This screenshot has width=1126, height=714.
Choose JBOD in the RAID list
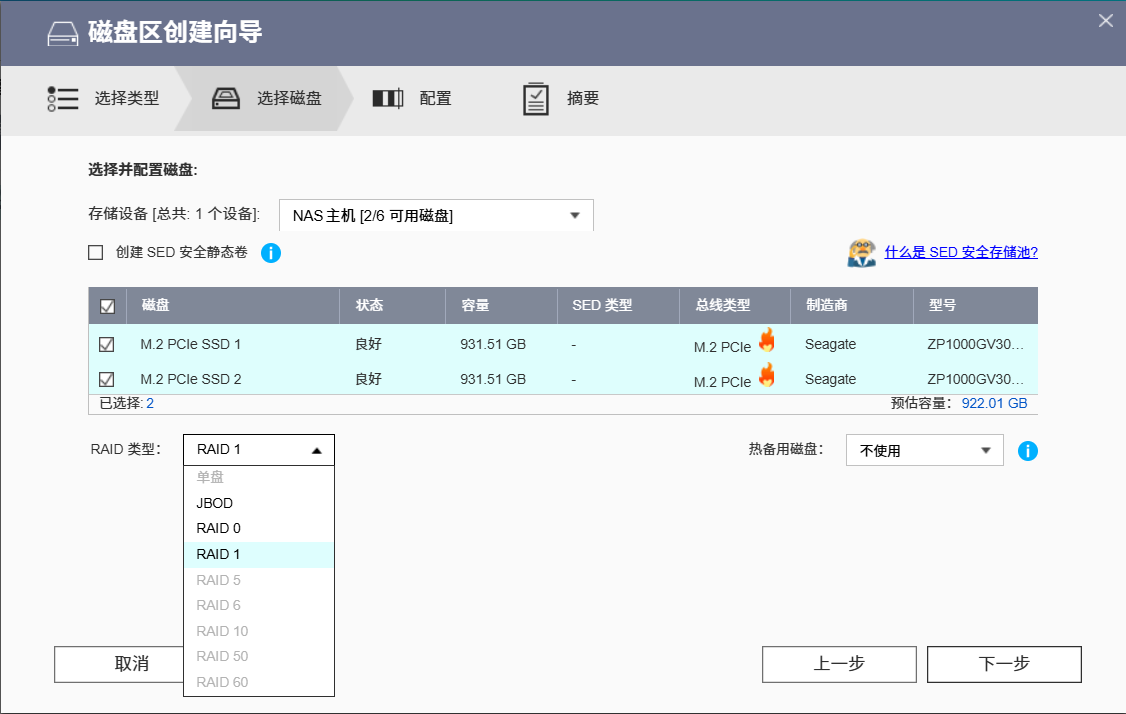point(215,503)
